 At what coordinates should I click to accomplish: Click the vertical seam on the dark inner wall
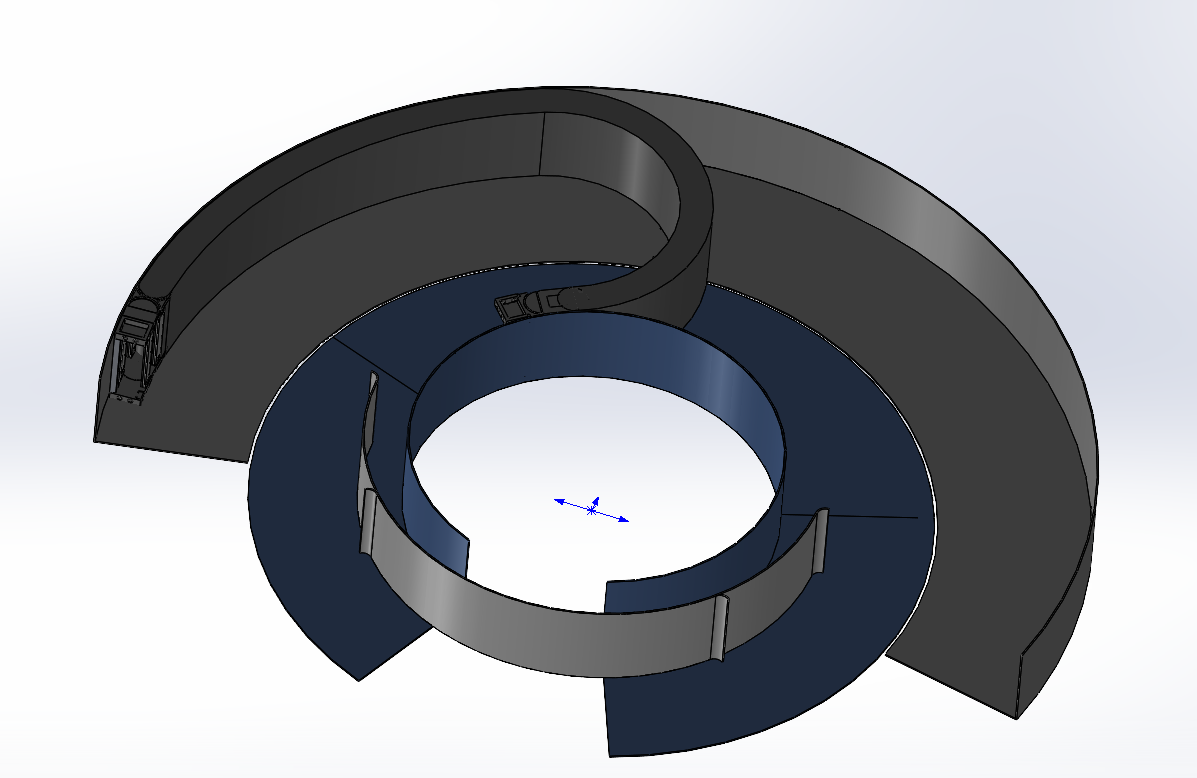541,143
